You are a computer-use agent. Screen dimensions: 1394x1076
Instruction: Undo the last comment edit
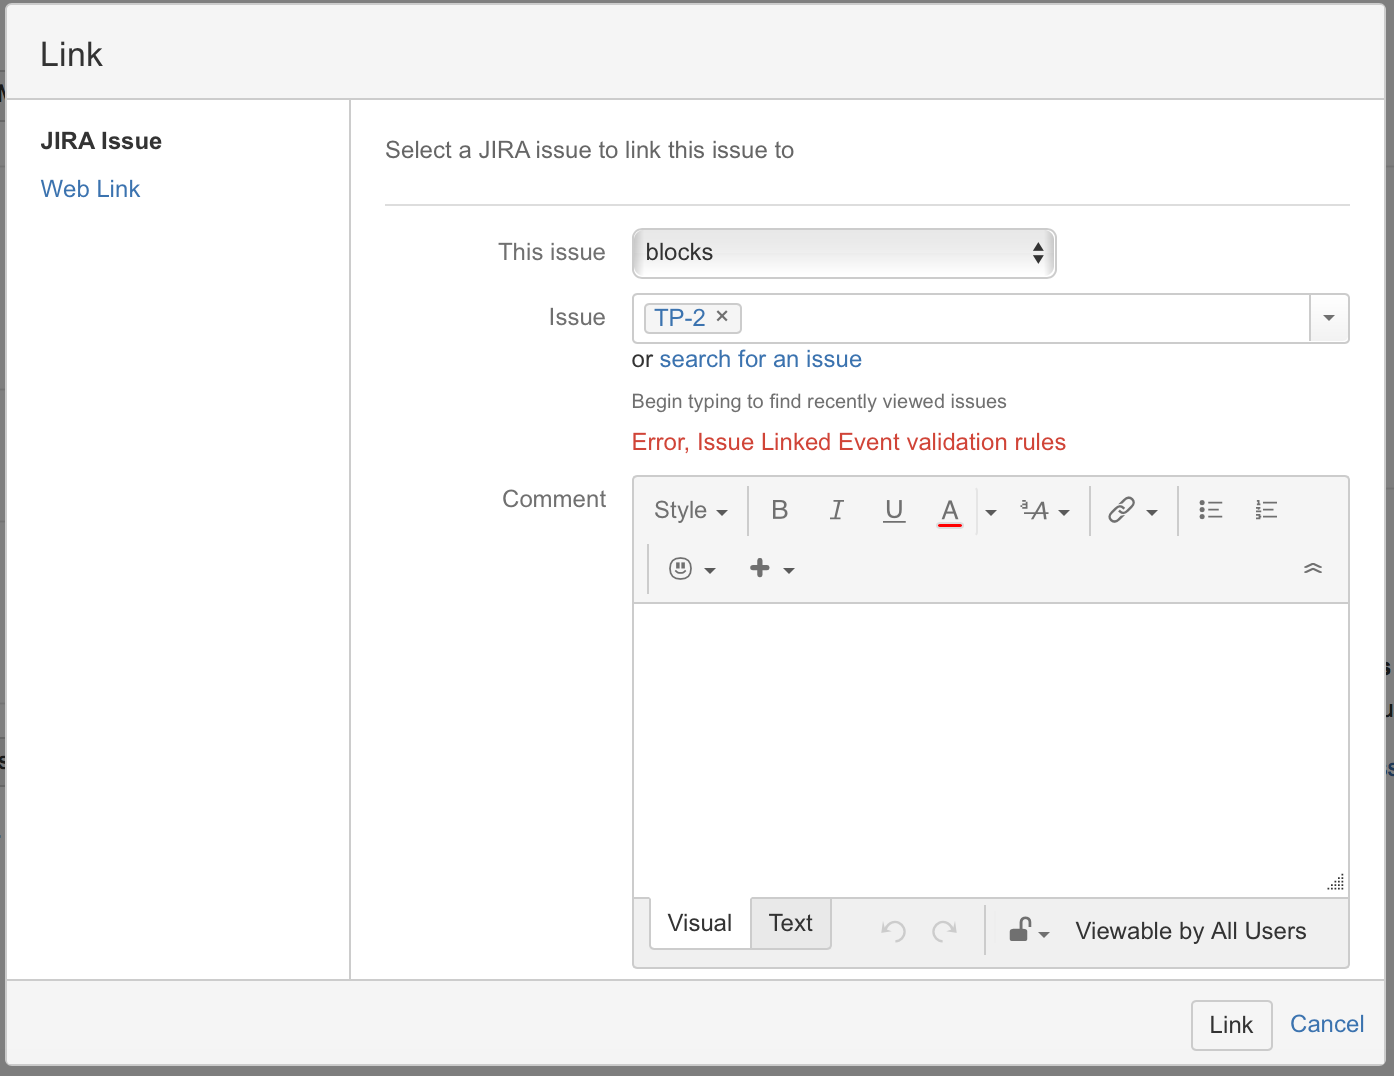pyautogui.click(x=893, y=931)
